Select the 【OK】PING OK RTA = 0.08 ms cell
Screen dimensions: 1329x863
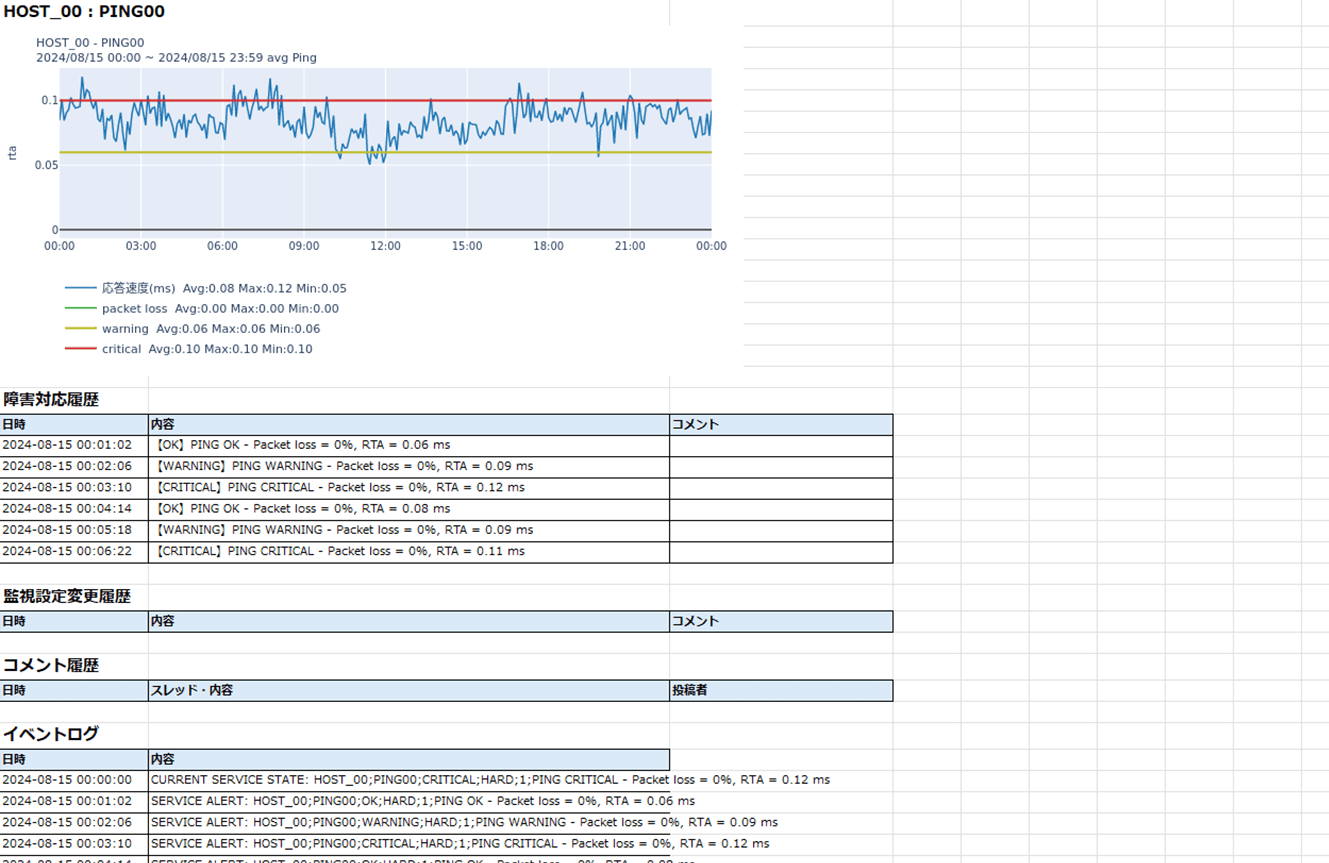pos(409,509)
